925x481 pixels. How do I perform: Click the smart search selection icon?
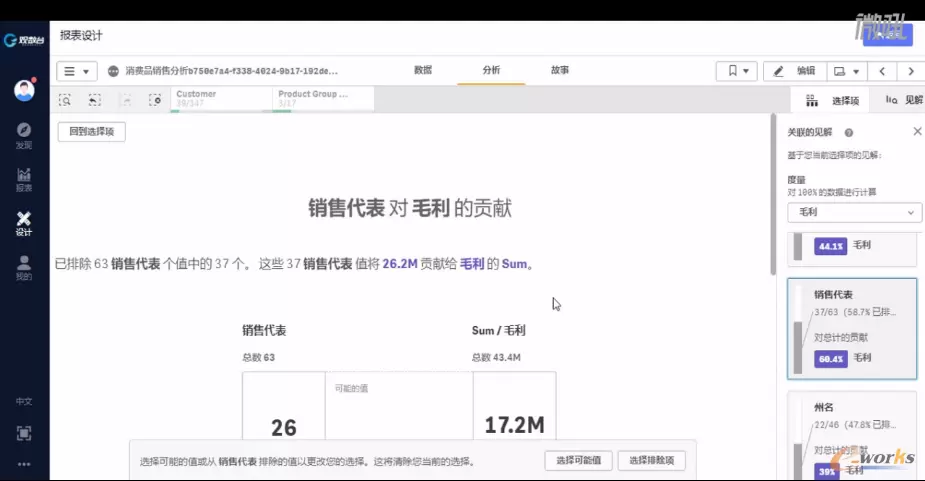click(65, 100)
